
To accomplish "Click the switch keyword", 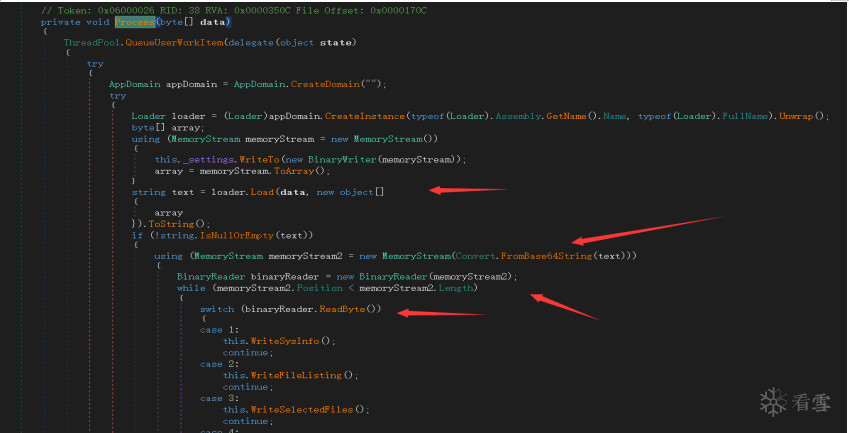I will (217, 309).
